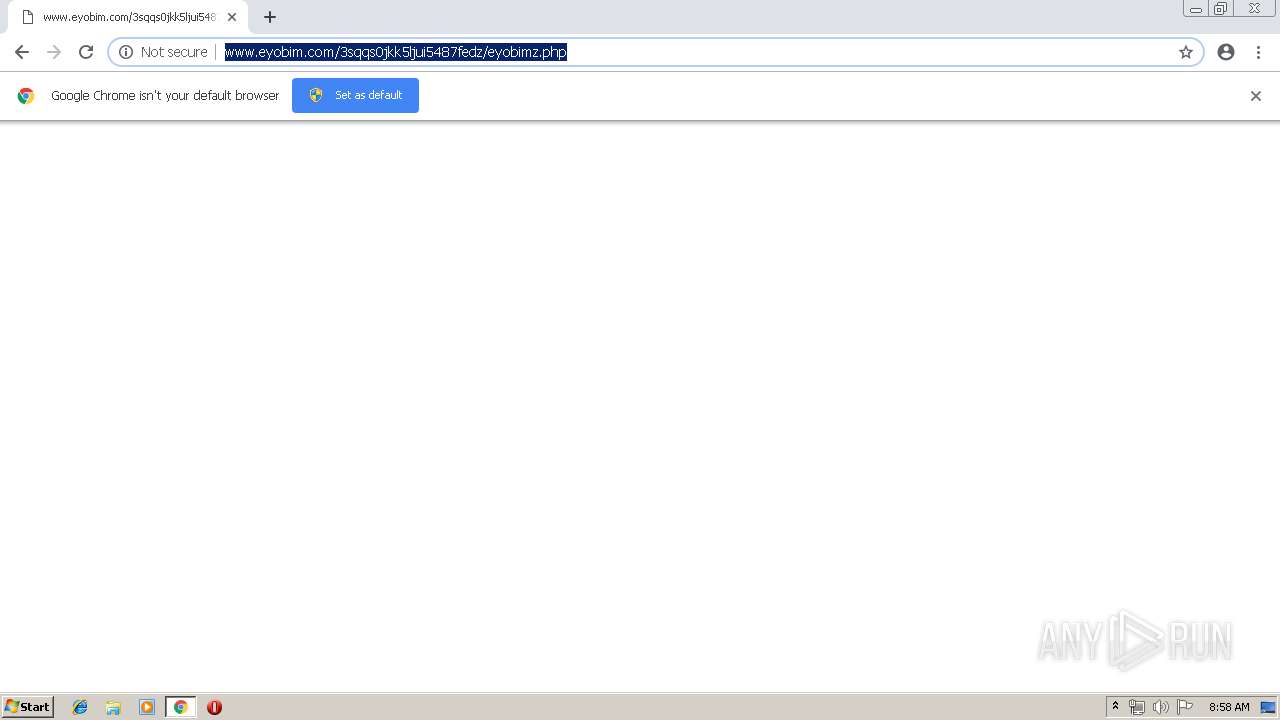Select Chrome window in taskbar
The width and height of the screenshot is (1280, 720).
180,707
